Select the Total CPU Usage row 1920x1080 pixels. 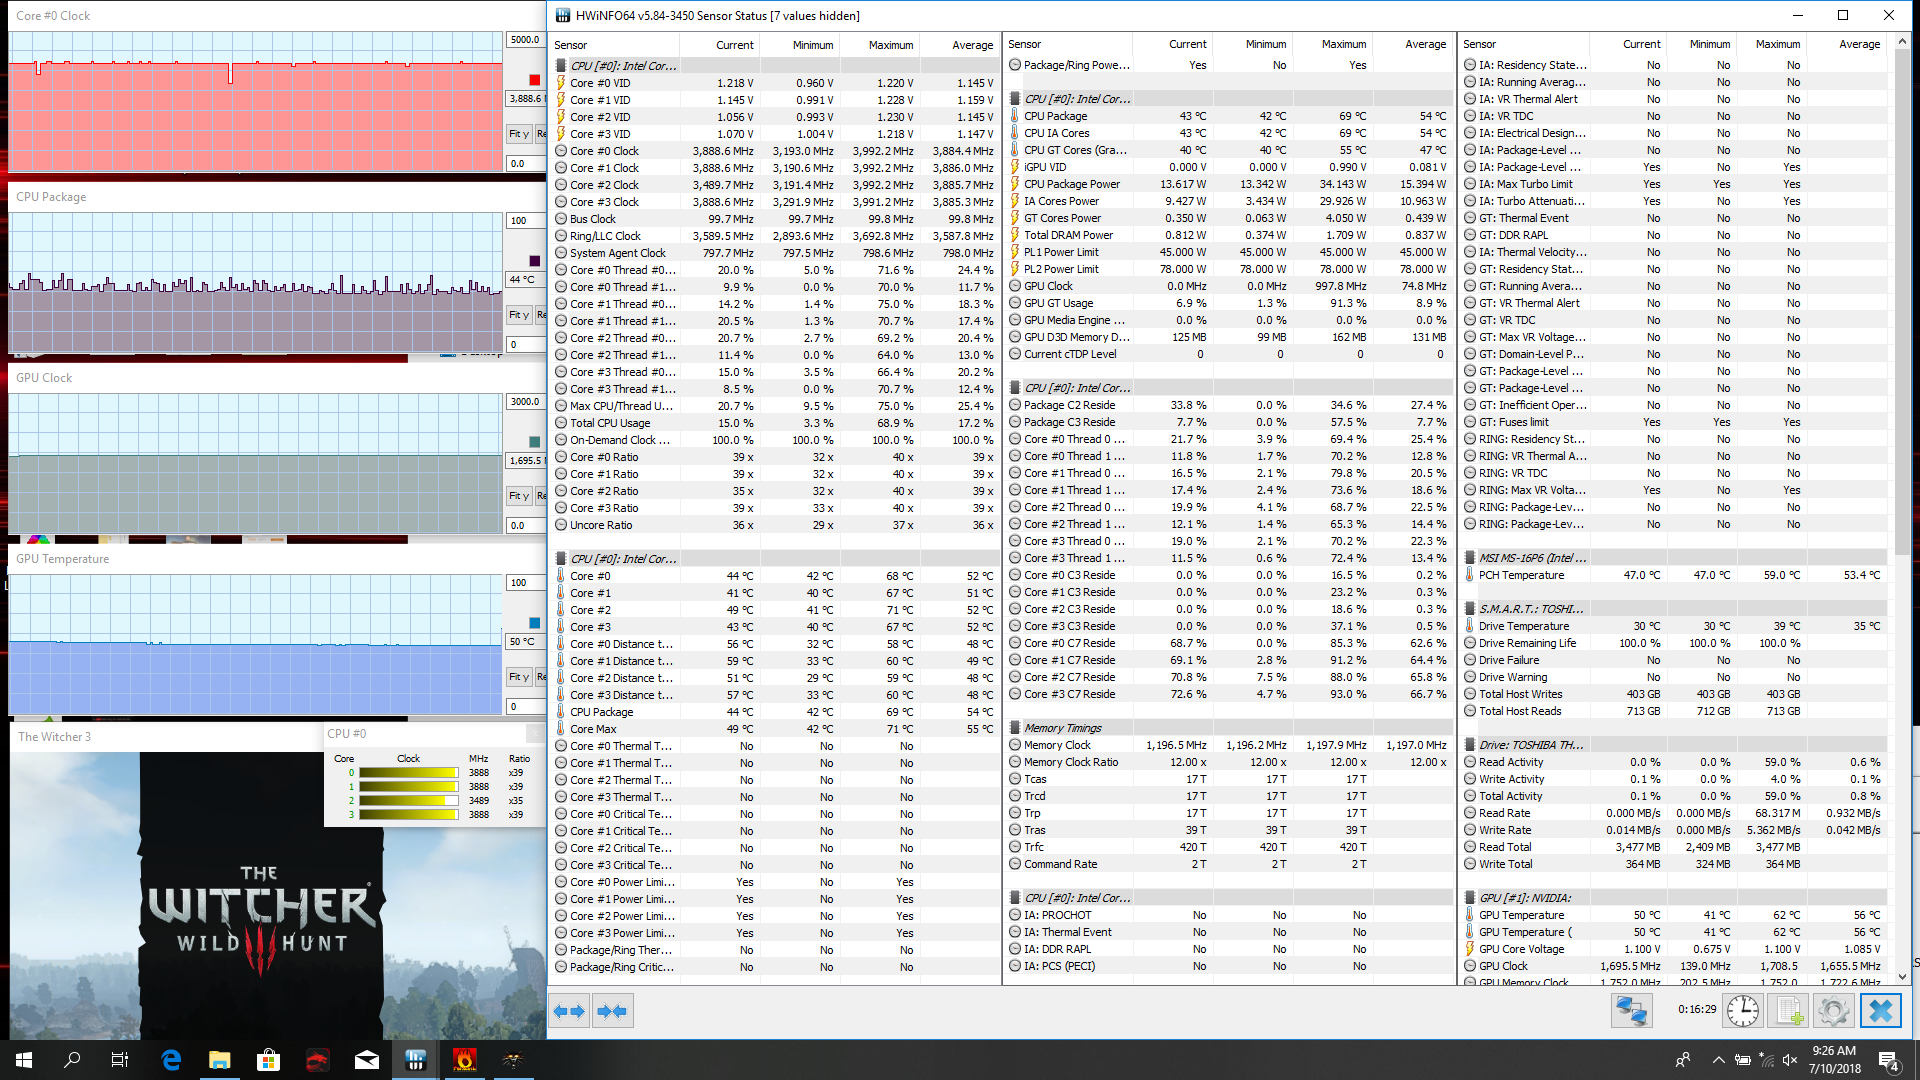coord(775,423)
